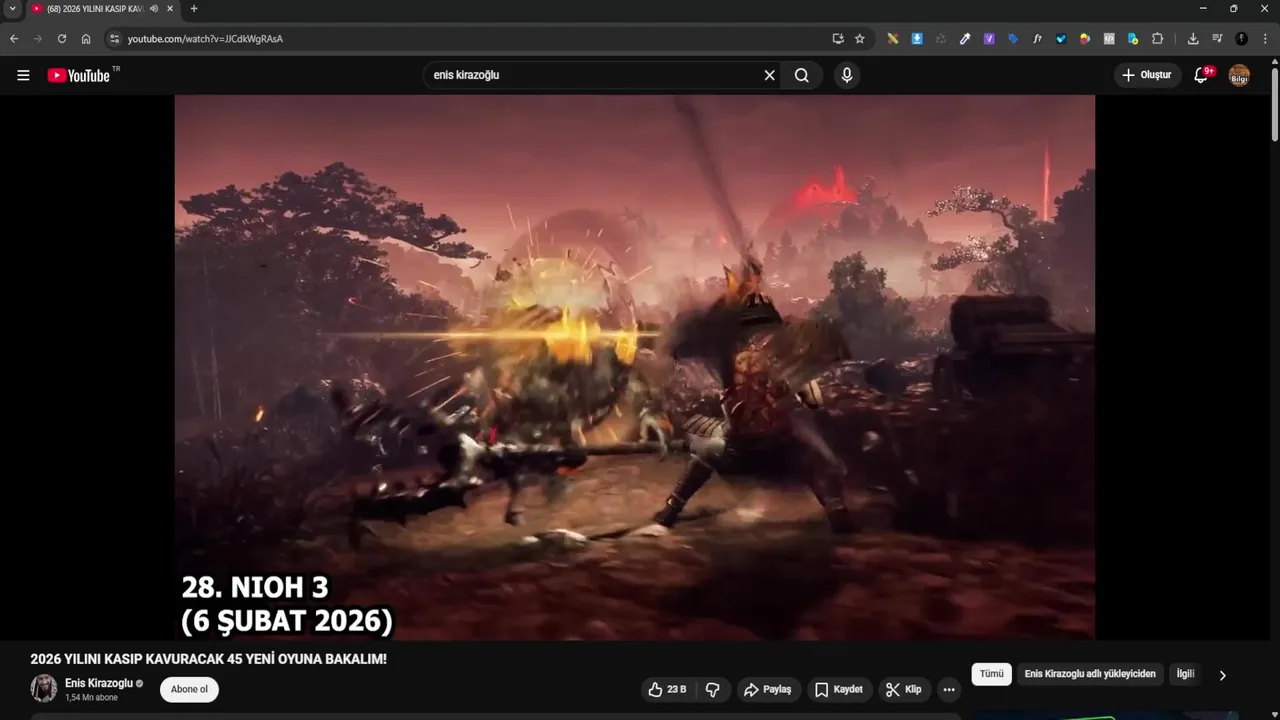The height and width of the screenshot is (720, 1280).
Task: Select the Tümü filter chip
Action: 991,674
